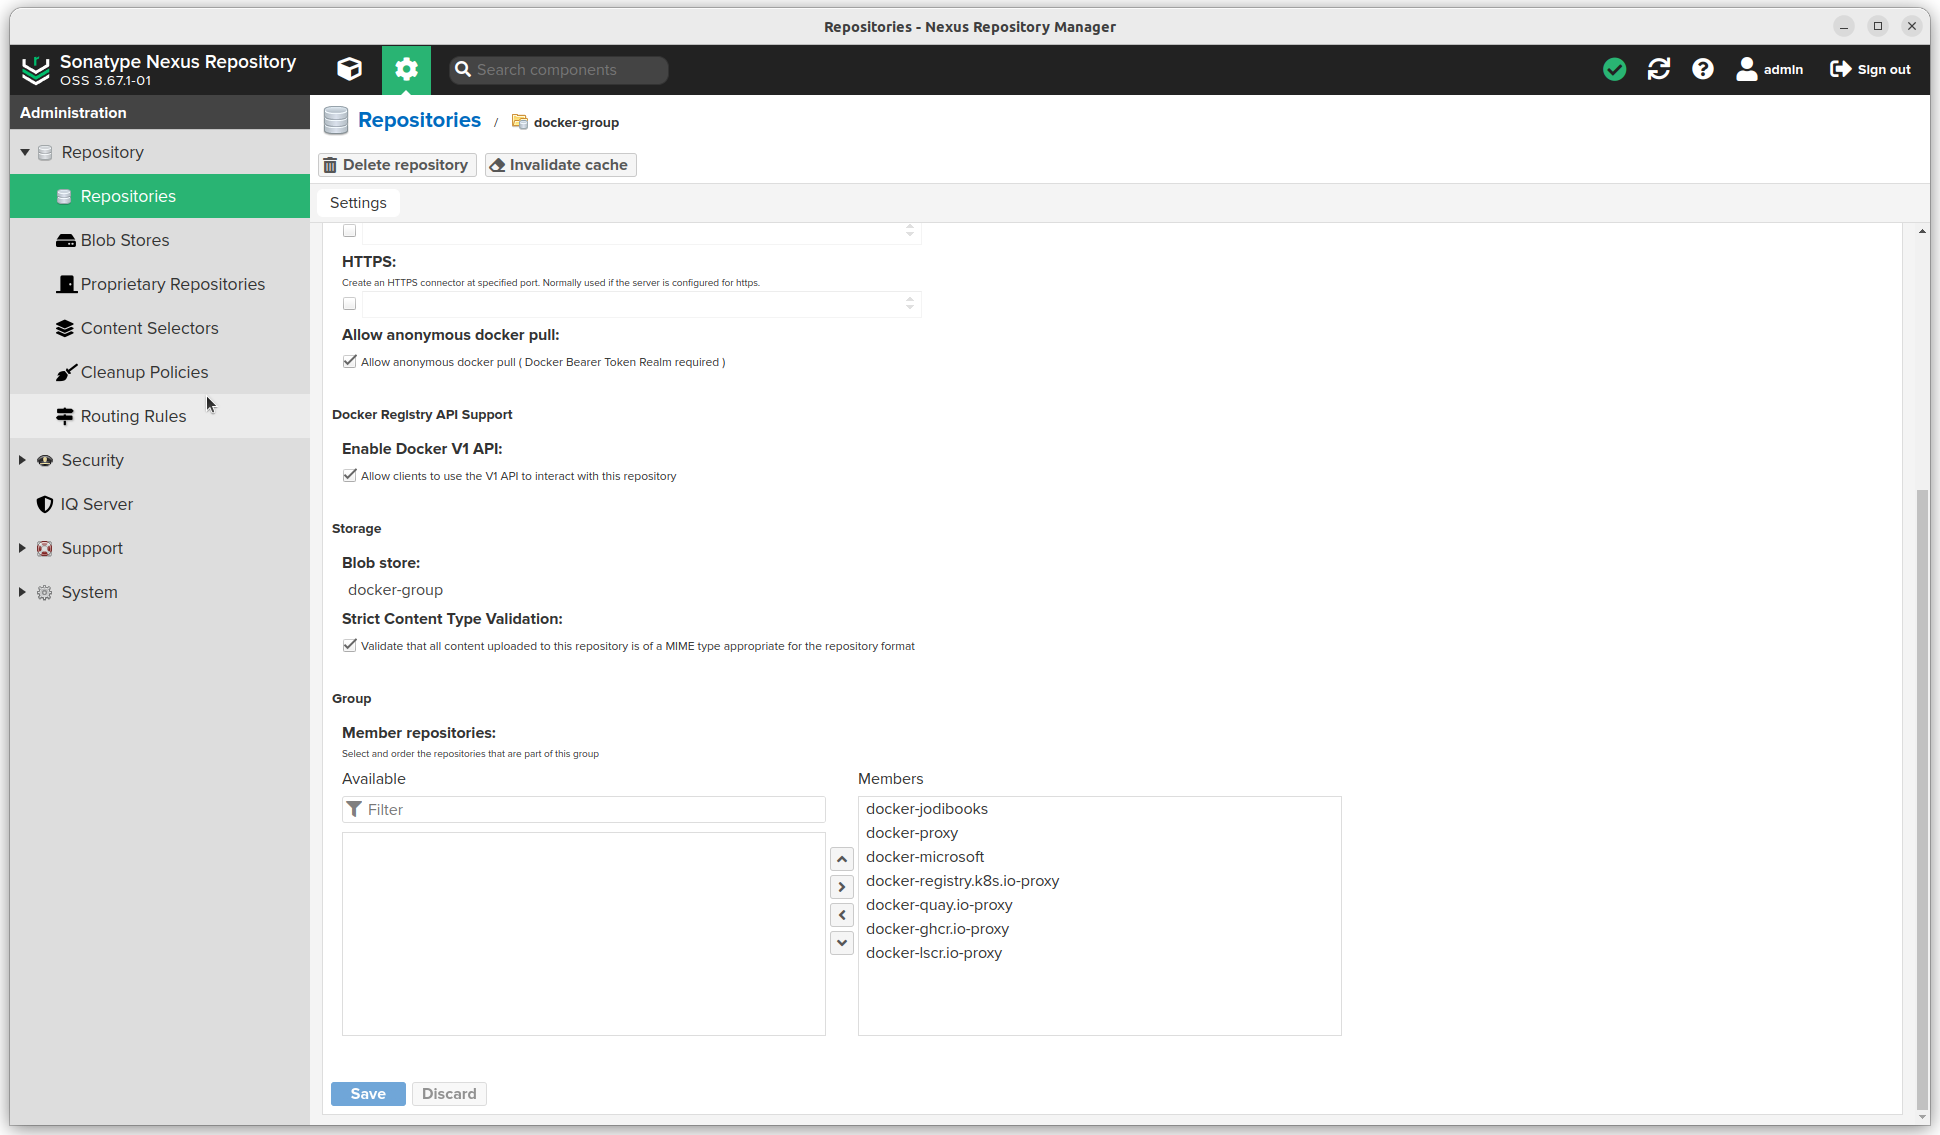Click the HTTPS port input field
This screenshot has height=1135, width=1940.
(x=632, y=304)
